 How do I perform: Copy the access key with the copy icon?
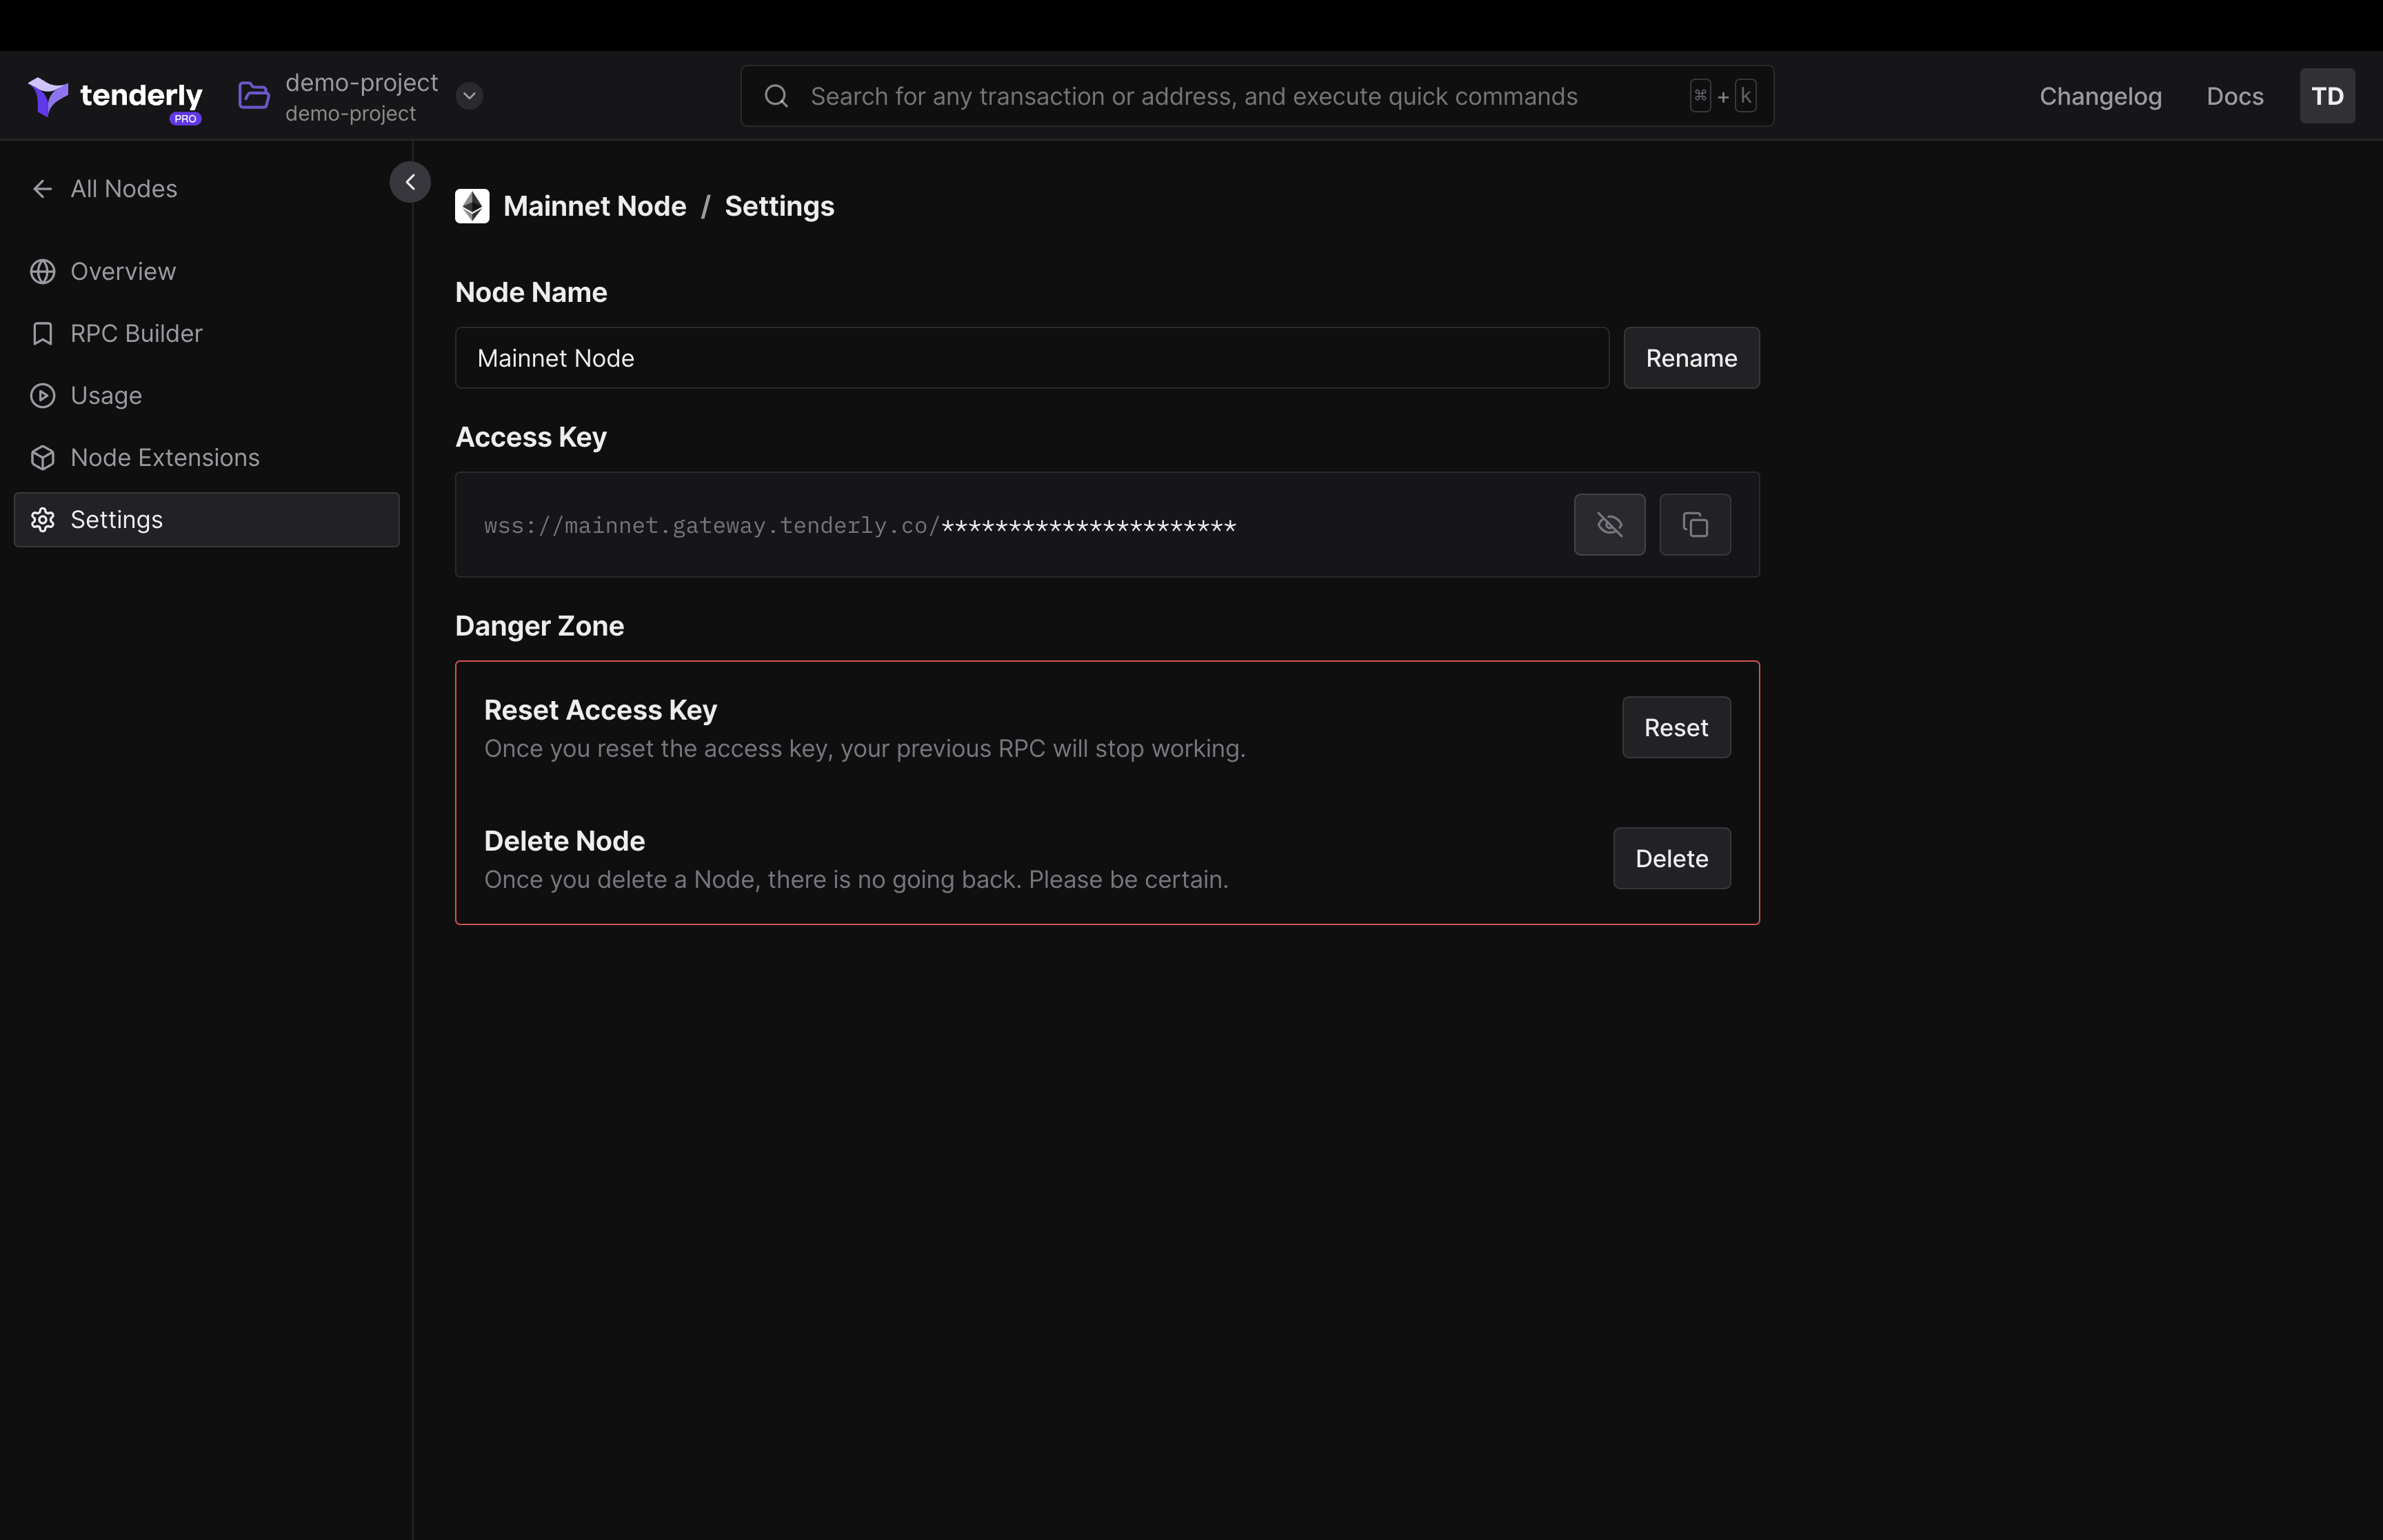click(1695, 525)
